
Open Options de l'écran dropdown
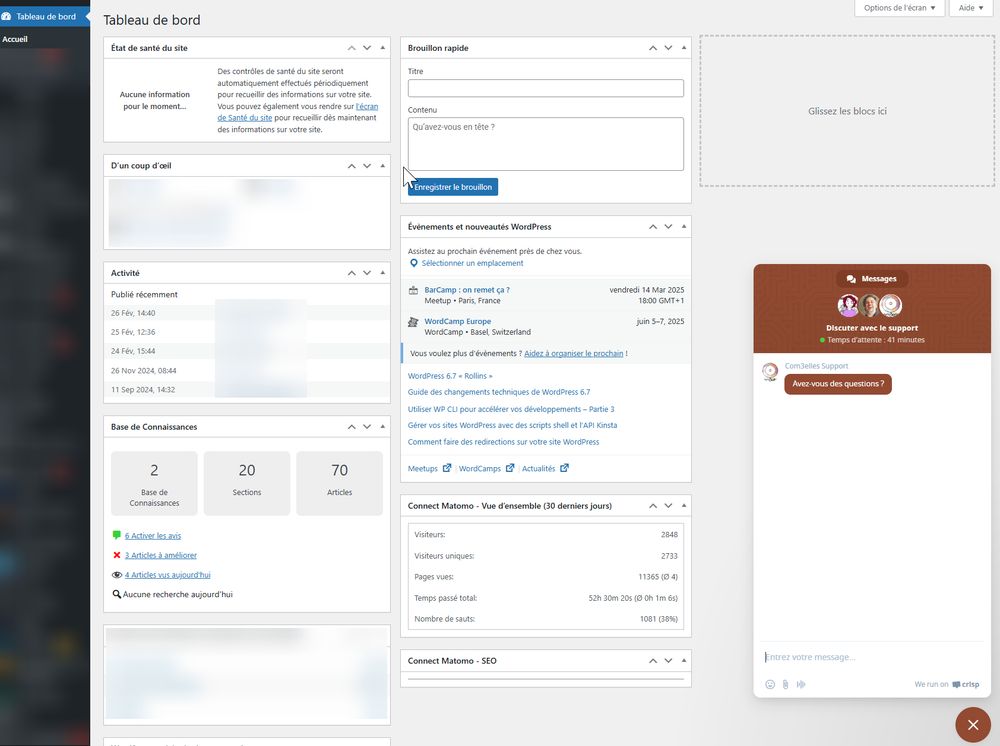tap(899, 8)
